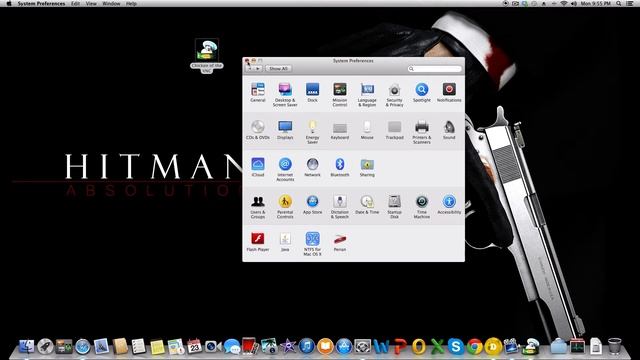Screen dimensions: 640x360
Task: Open Calendar from the Dock
Action: [195, 347]
